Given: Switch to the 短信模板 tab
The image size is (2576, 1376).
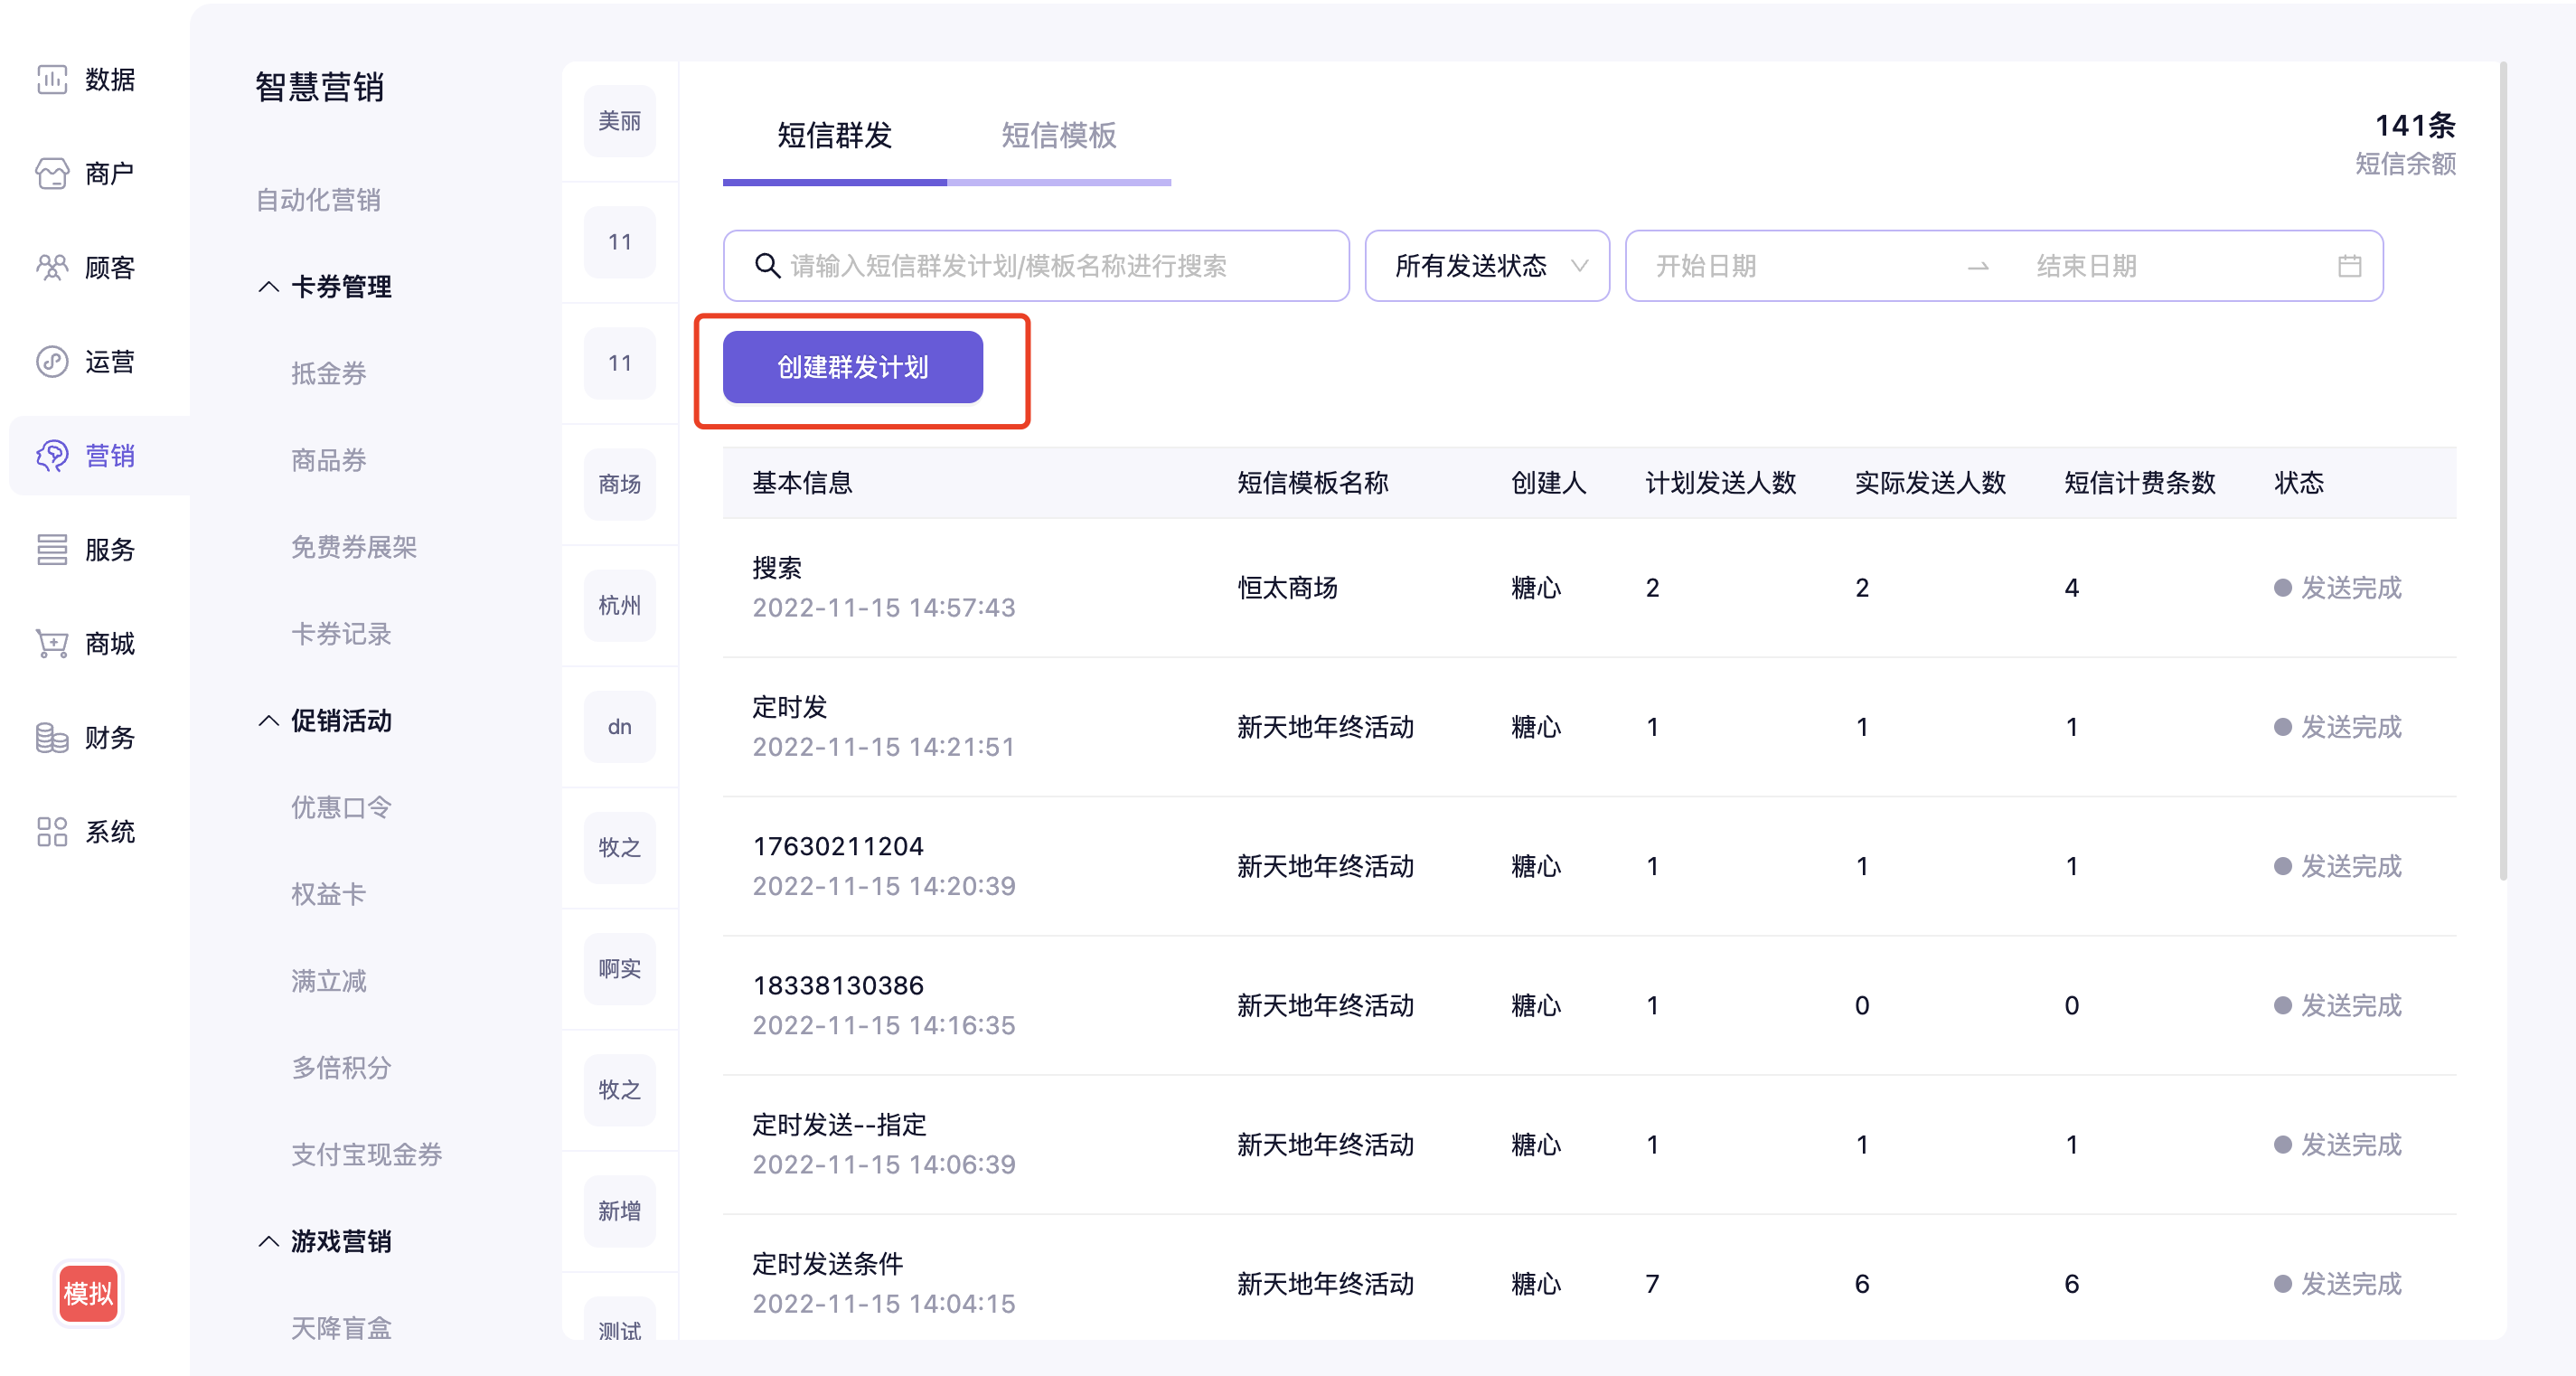Looking at the screenshot, I should (x=1058, y=135).
